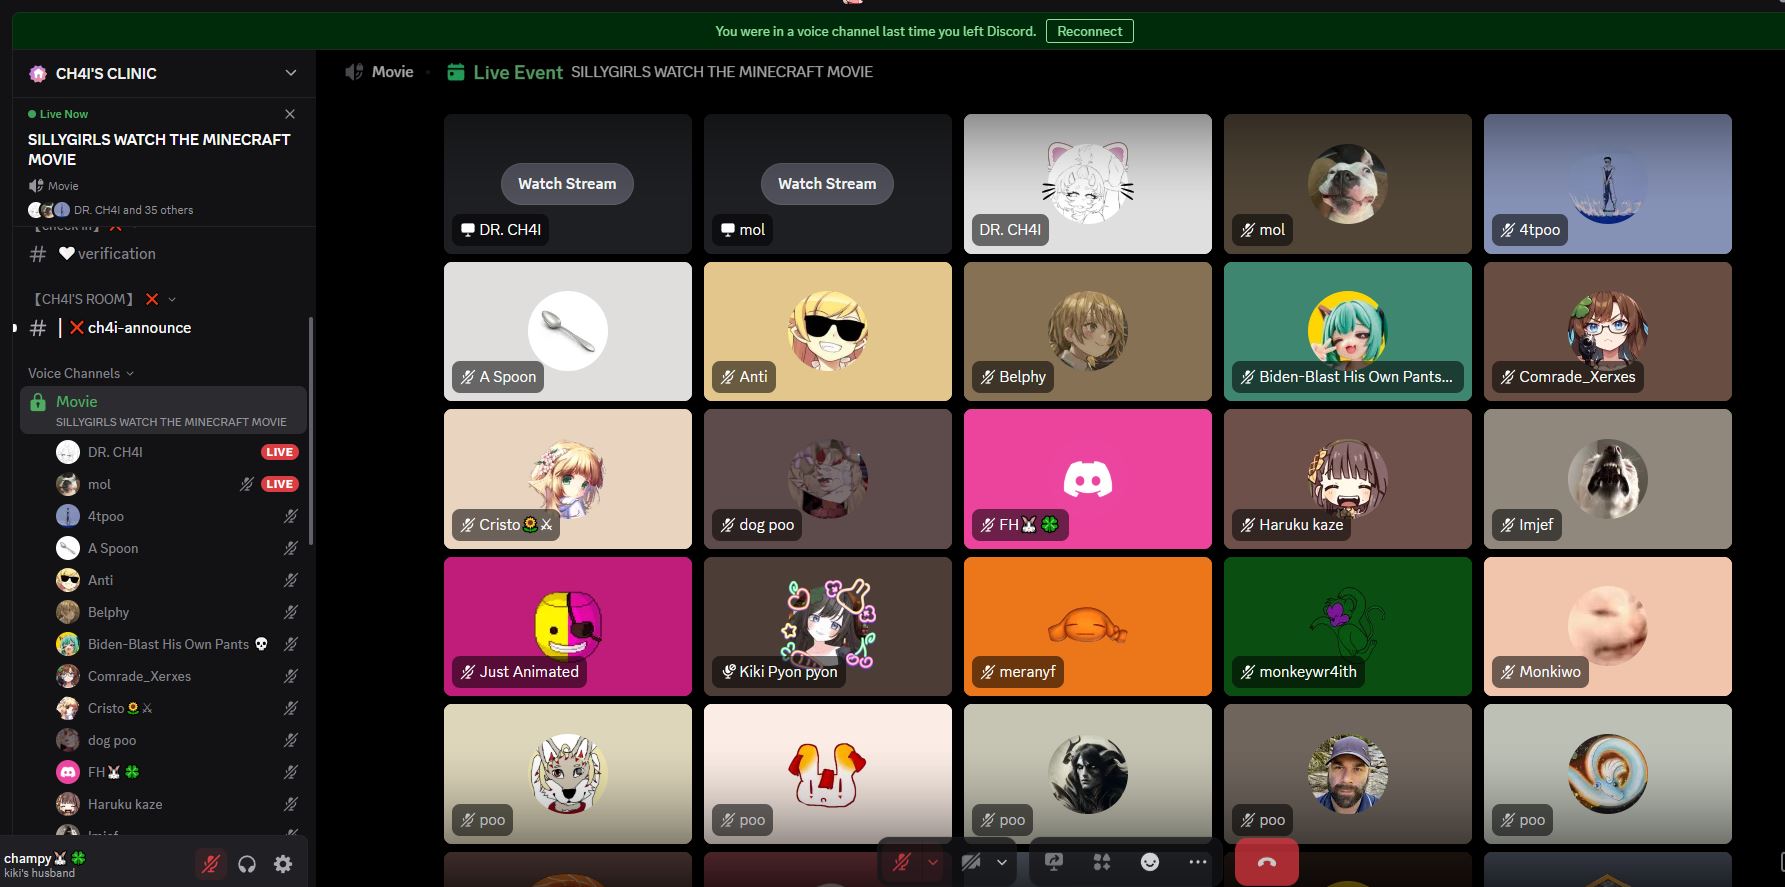
Task: Click DR. CH4I in the voice member list
Action: (x=115, y=452)
